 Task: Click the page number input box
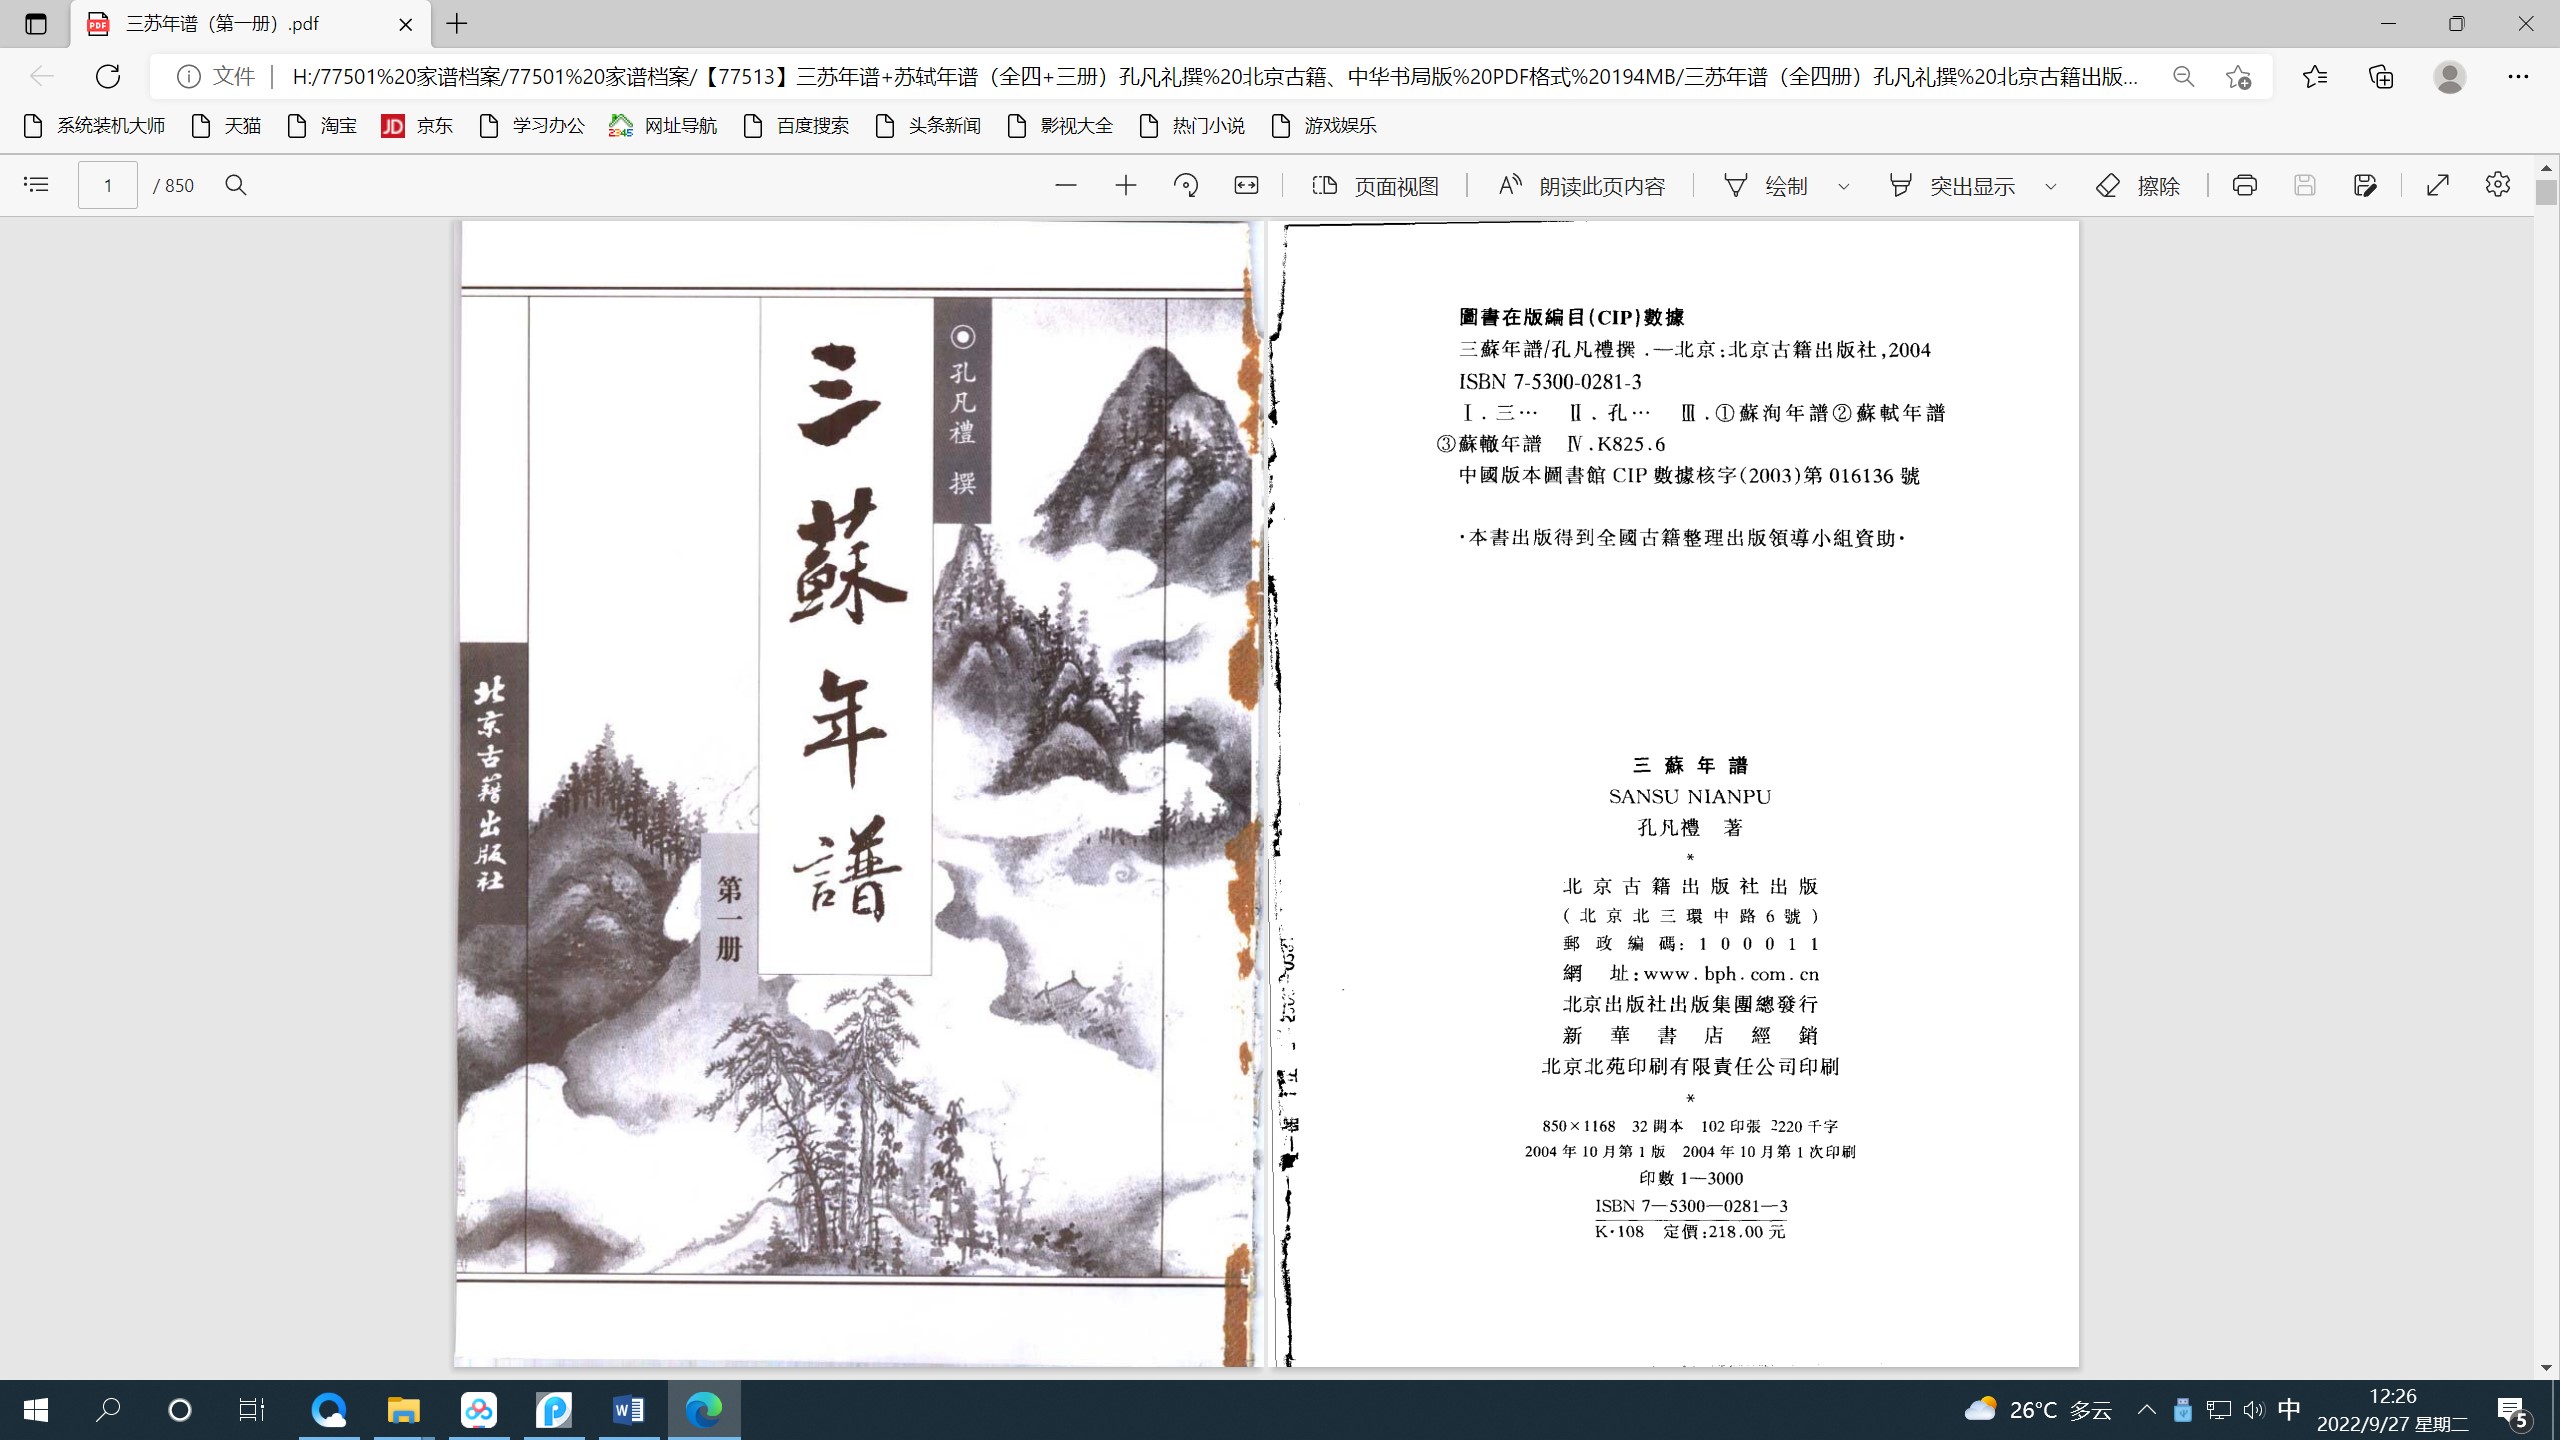tap(108, 185)
